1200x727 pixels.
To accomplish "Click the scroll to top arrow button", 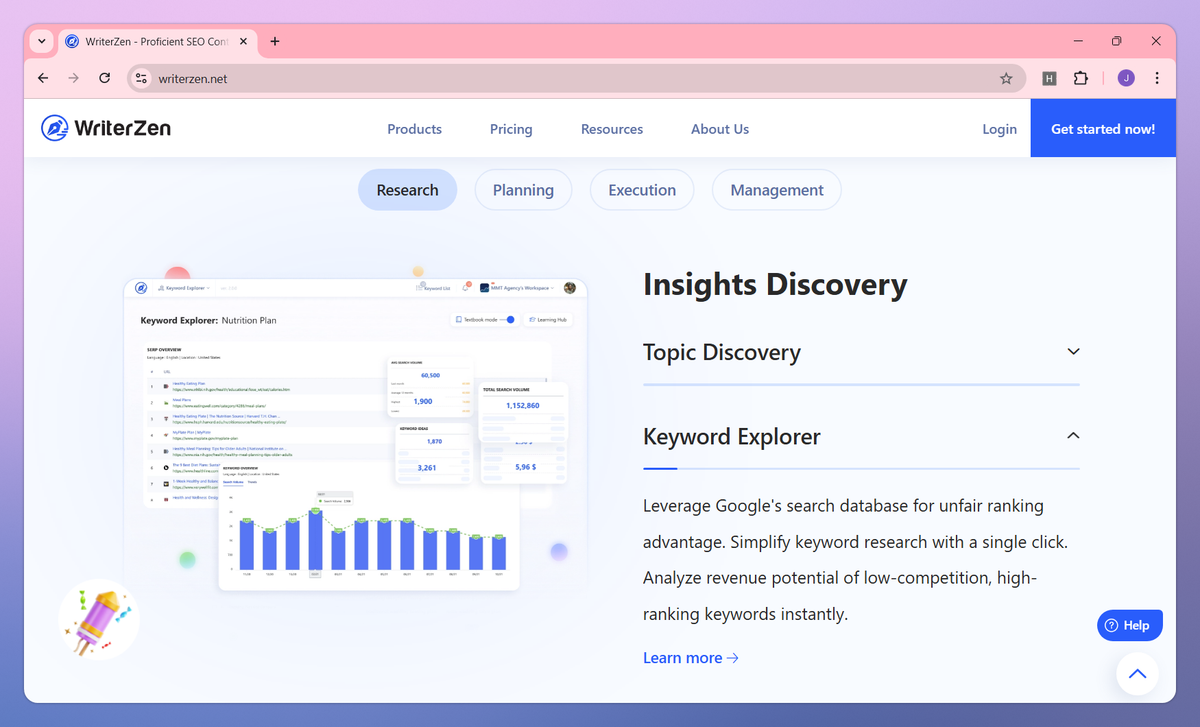I will click(x=1137, y=674).
